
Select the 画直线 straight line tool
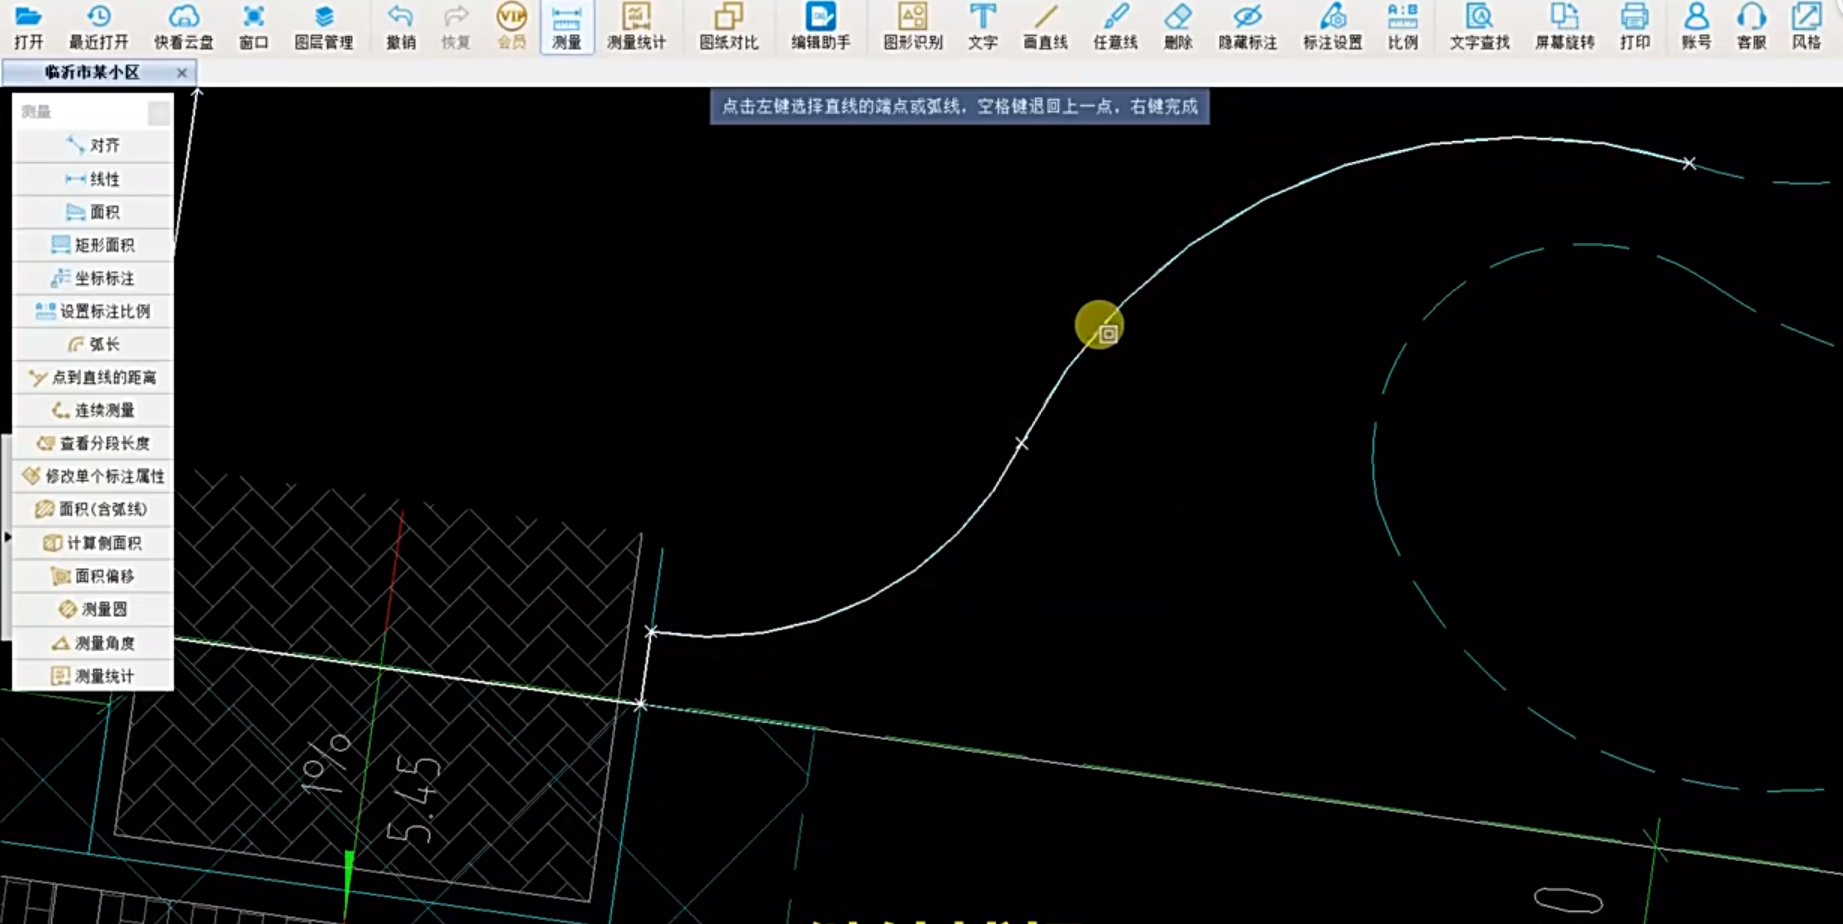1045,27
